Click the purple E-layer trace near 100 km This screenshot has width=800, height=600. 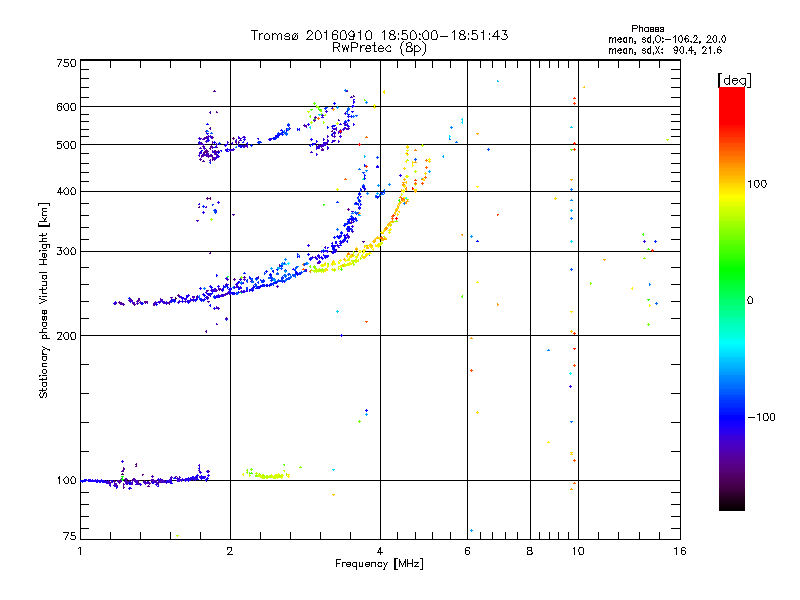[145, 480]
